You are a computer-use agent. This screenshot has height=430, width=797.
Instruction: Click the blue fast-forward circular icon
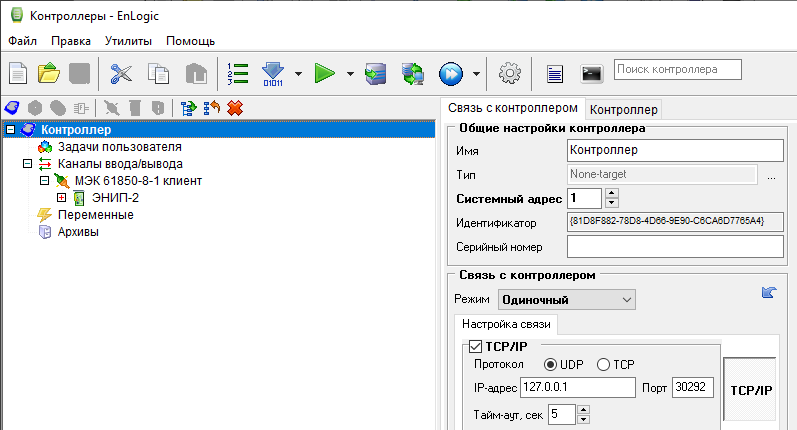(451, 73)
